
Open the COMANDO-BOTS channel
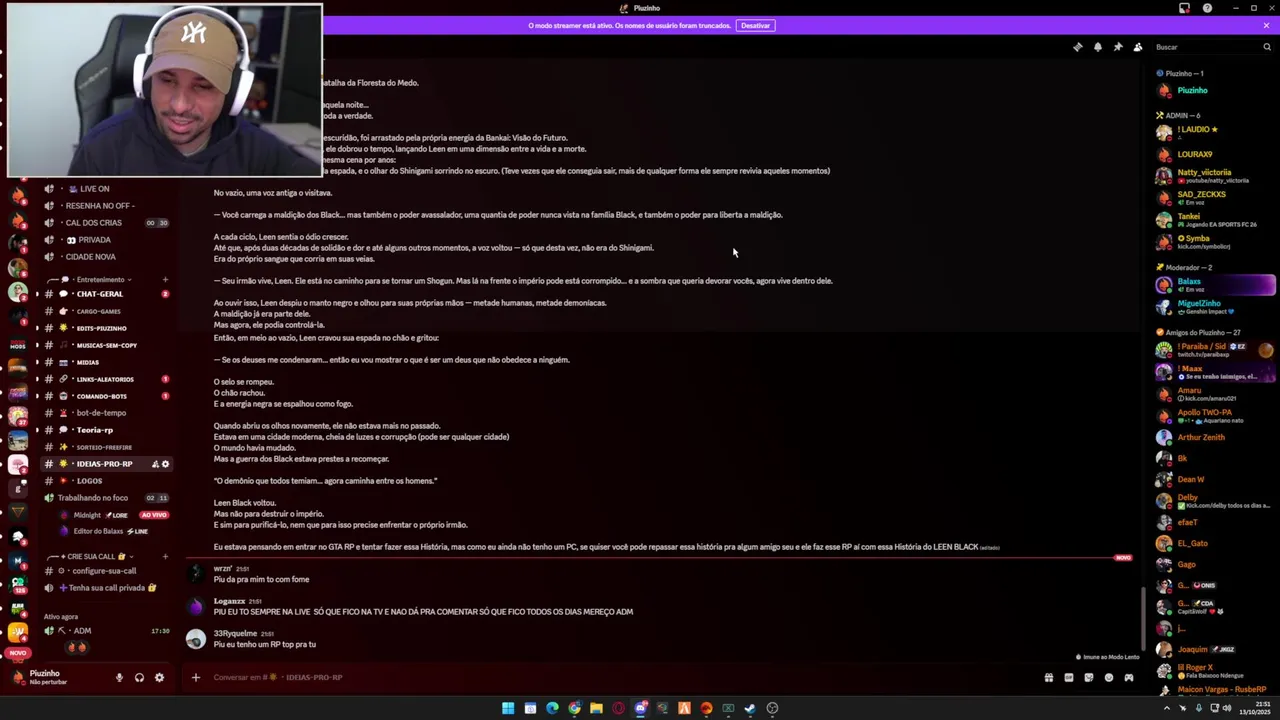pyautogui.click(x=105, y=396)
